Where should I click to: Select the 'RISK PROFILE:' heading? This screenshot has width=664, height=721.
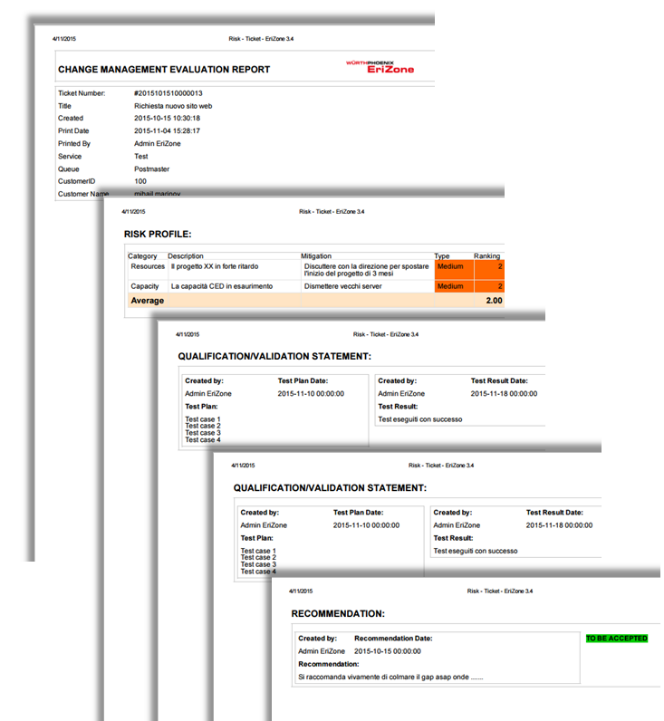coord(158,234)
